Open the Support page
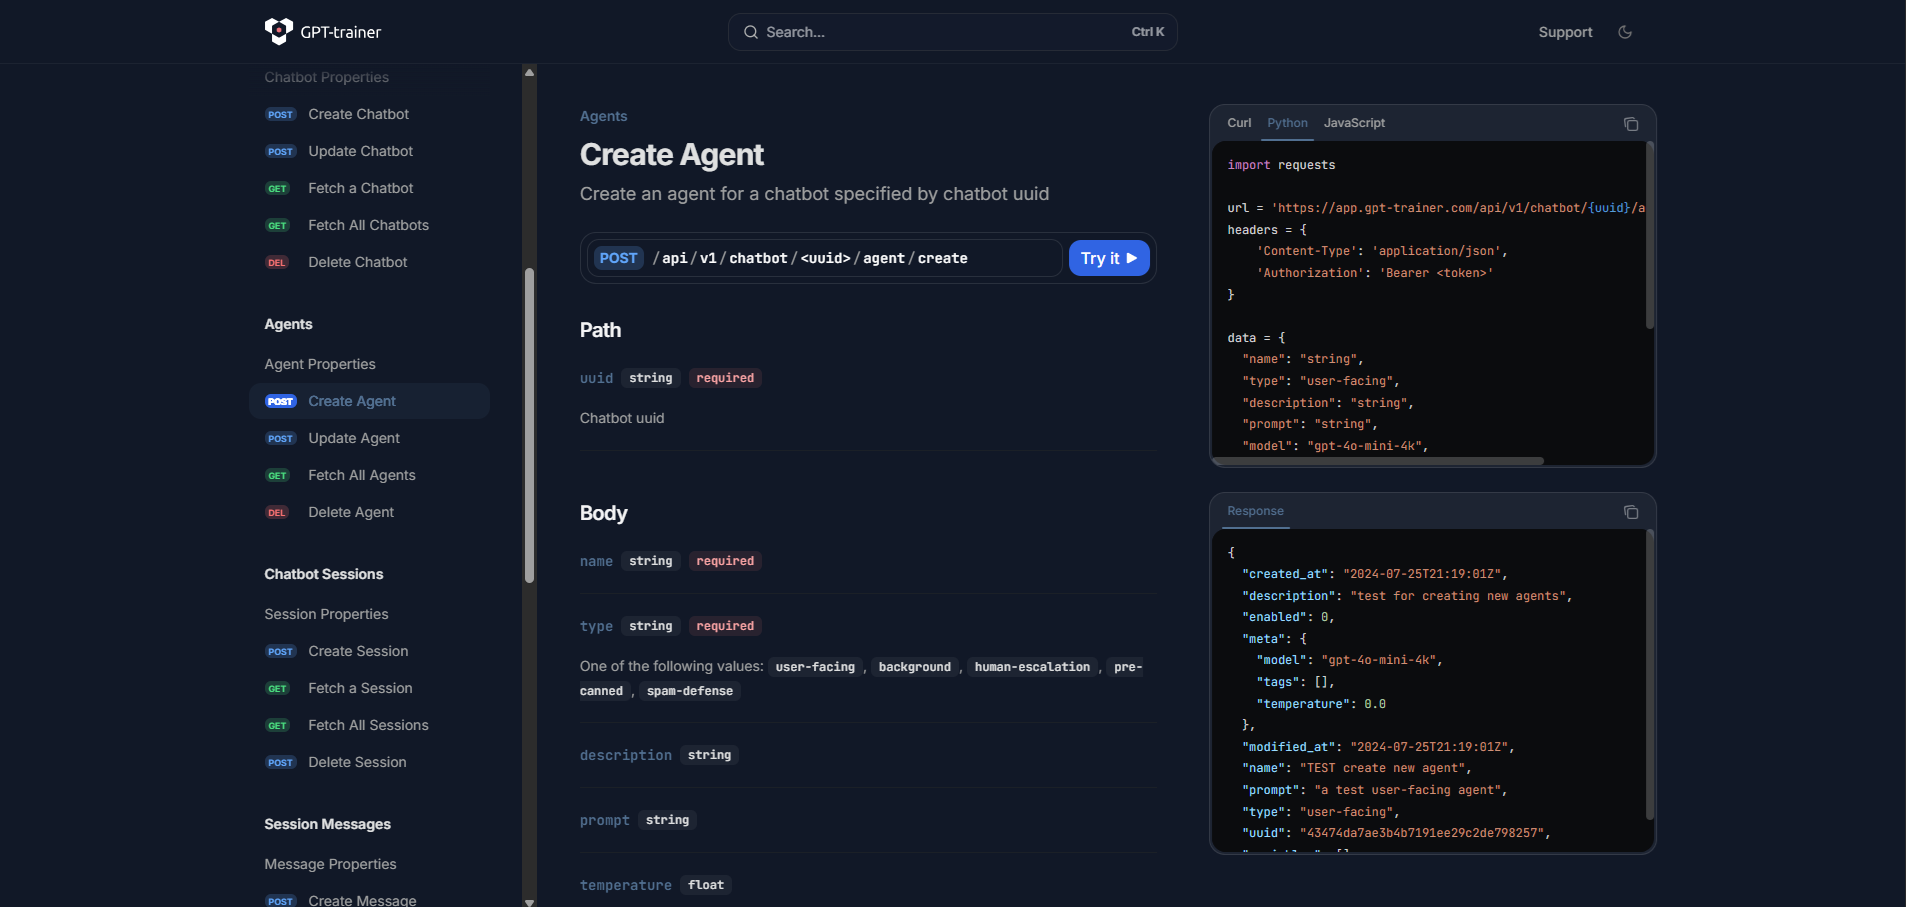Viewport: 1906px width, 907px height. tap(1564, 31)
